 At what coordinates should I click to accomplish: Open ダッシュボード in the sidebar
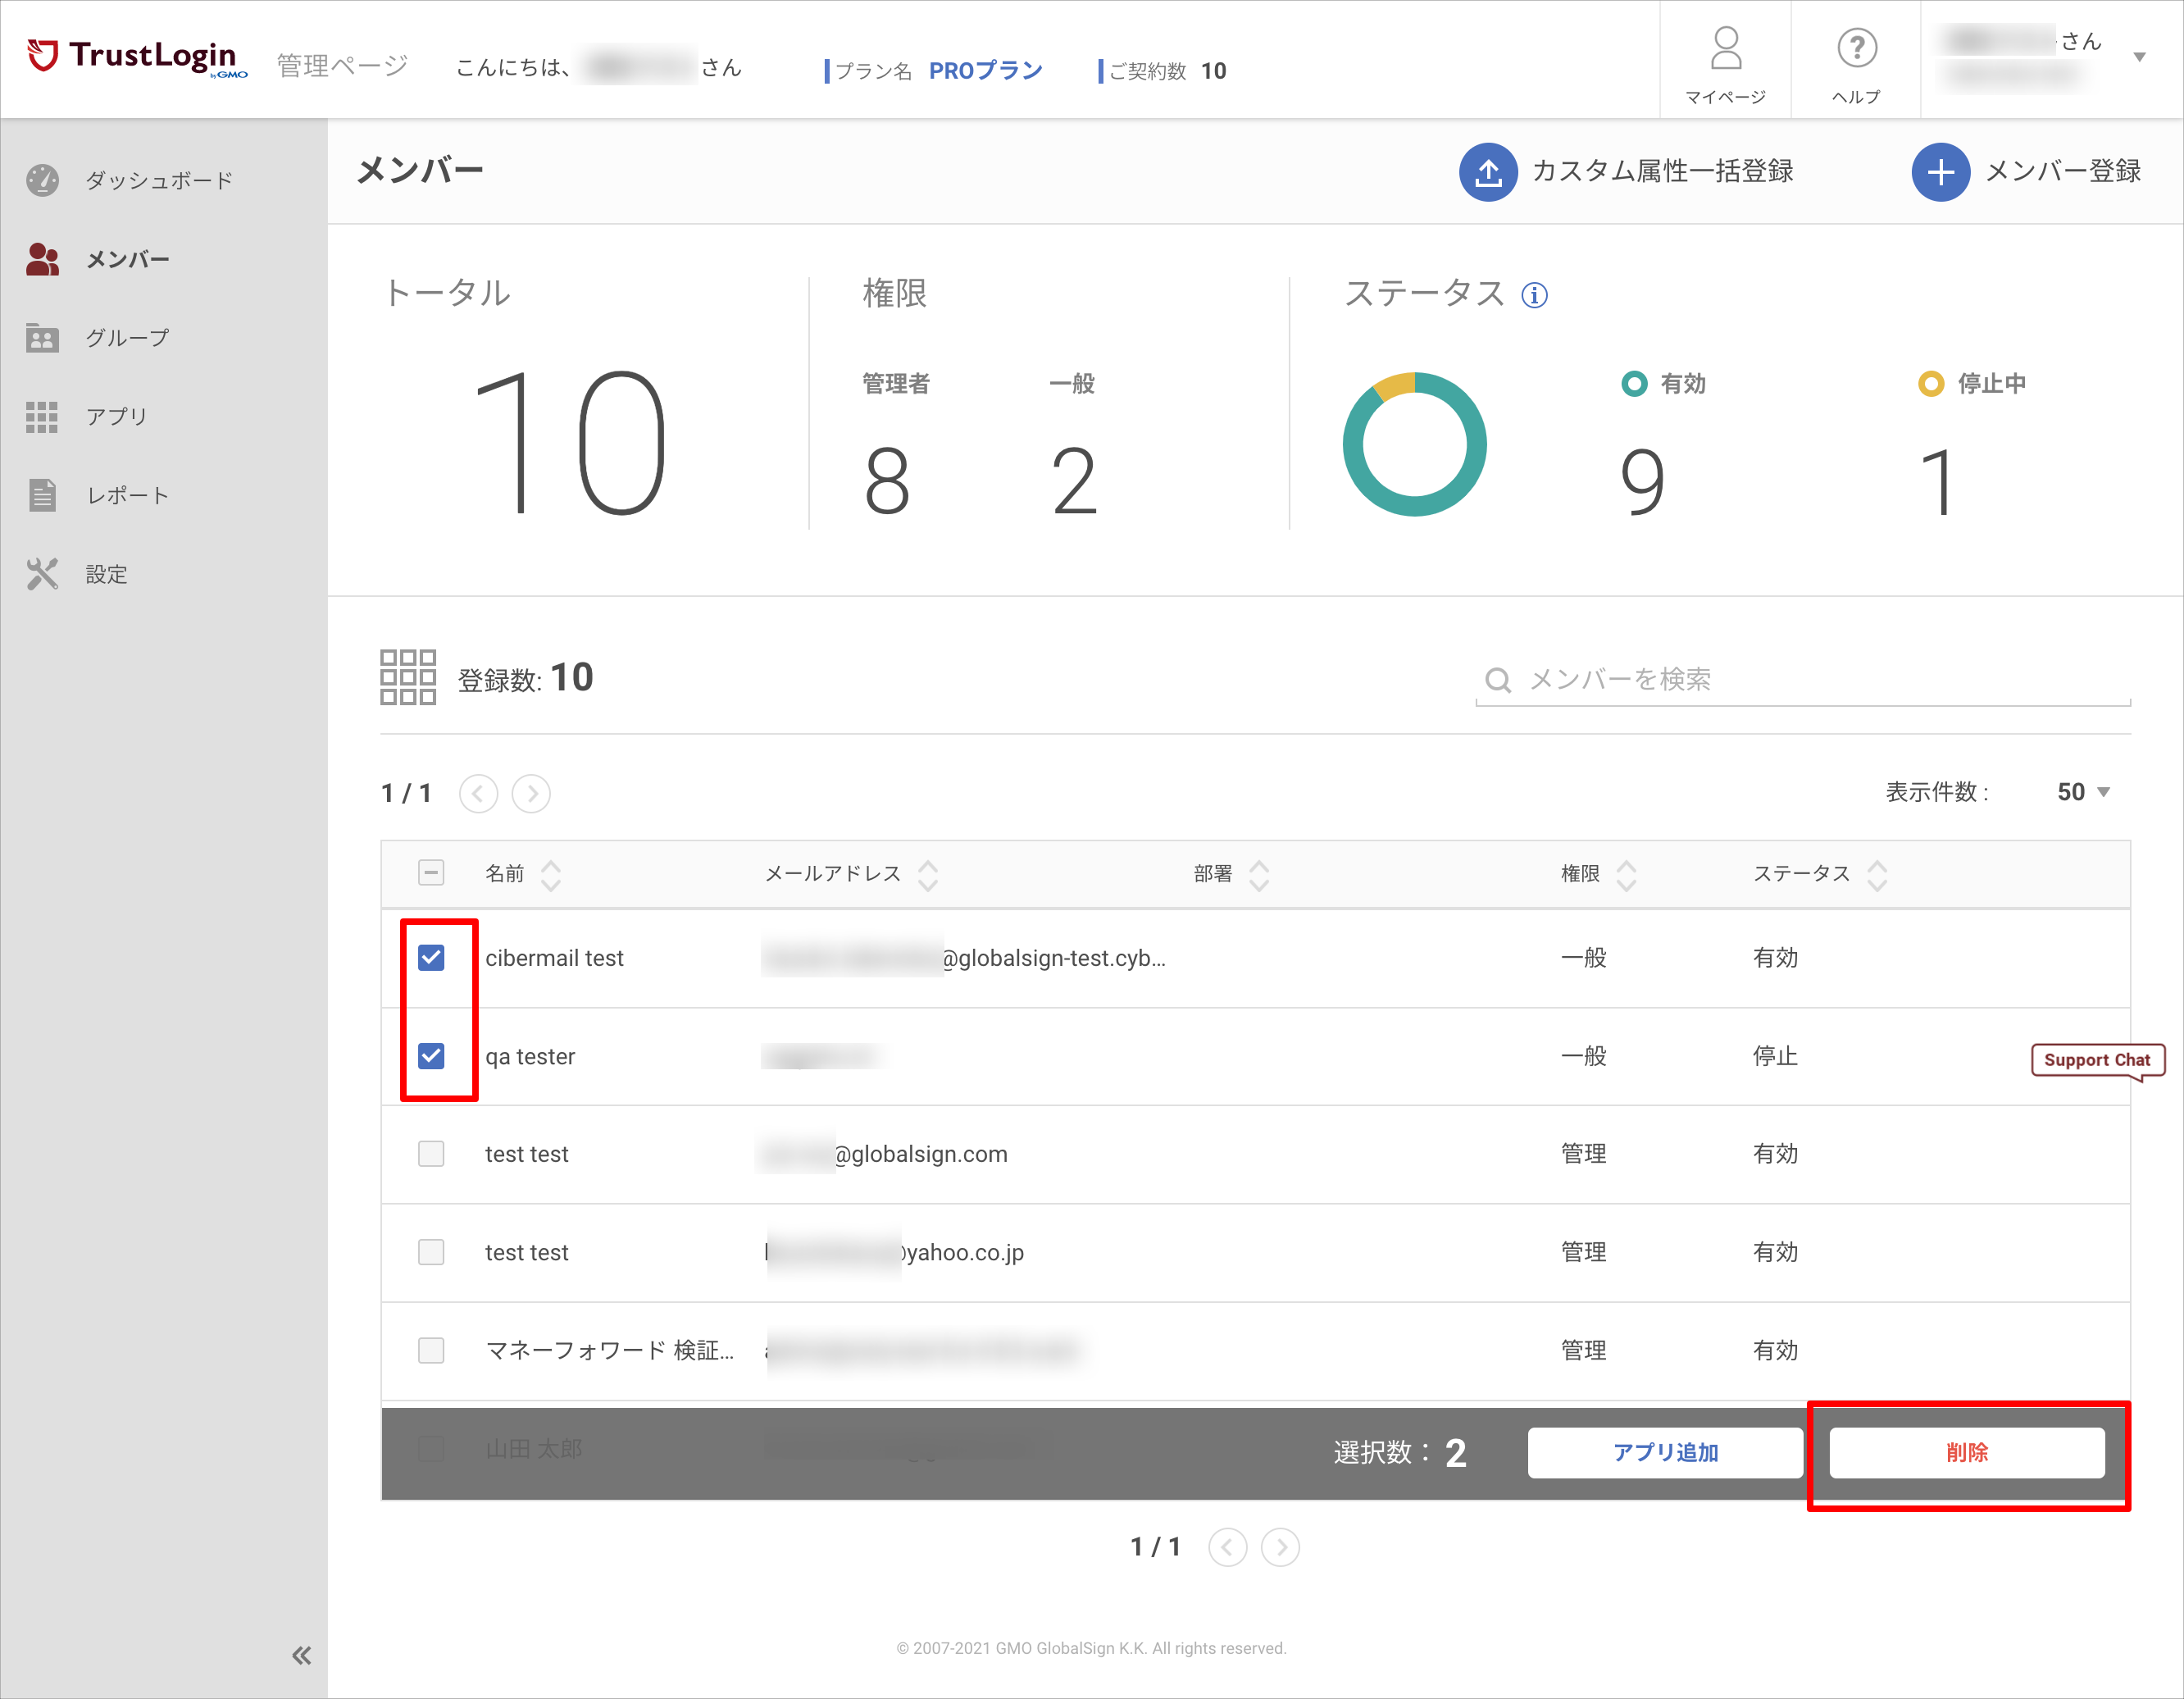pyautogui.click(x=159, y=180)
